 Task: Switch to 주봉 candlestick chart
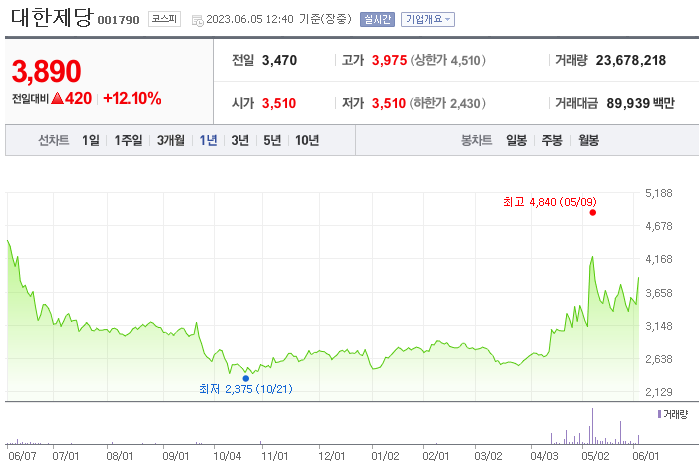tap(552, 140)
